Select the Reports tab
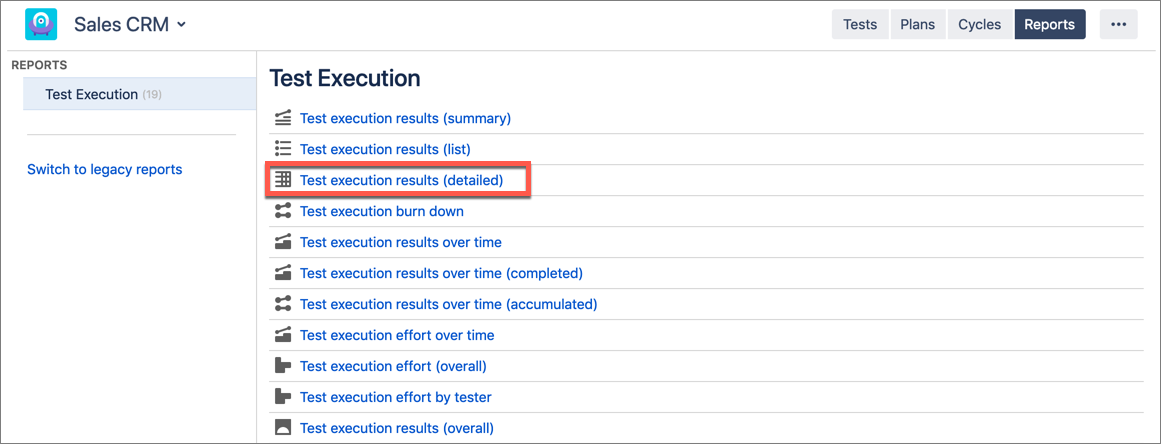This screenshot has width=1161, height=444. [1049, 25]
